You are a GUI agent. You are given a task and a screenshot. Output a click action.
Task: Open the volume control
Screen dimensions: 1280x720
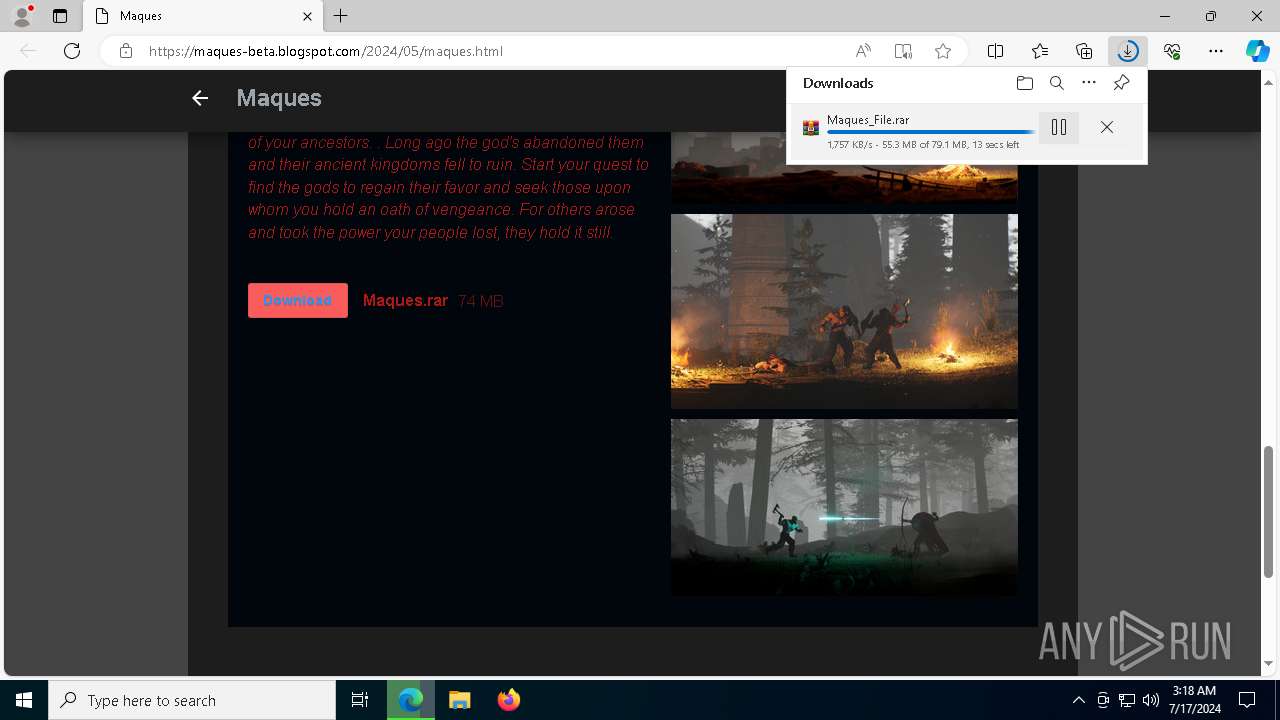[x=1150, y=700]
